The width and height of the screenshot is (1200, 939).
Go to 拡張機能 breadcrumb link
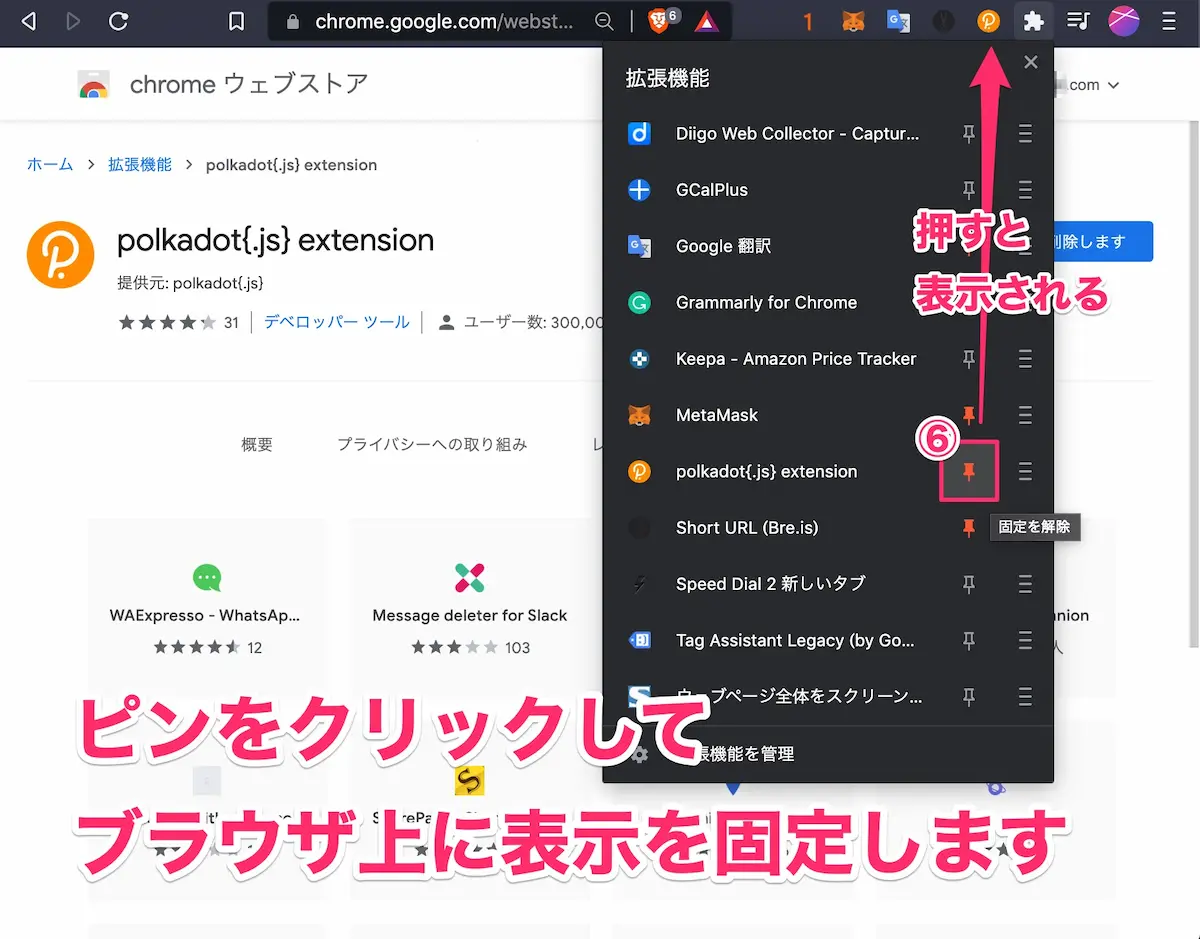[140, 165]
